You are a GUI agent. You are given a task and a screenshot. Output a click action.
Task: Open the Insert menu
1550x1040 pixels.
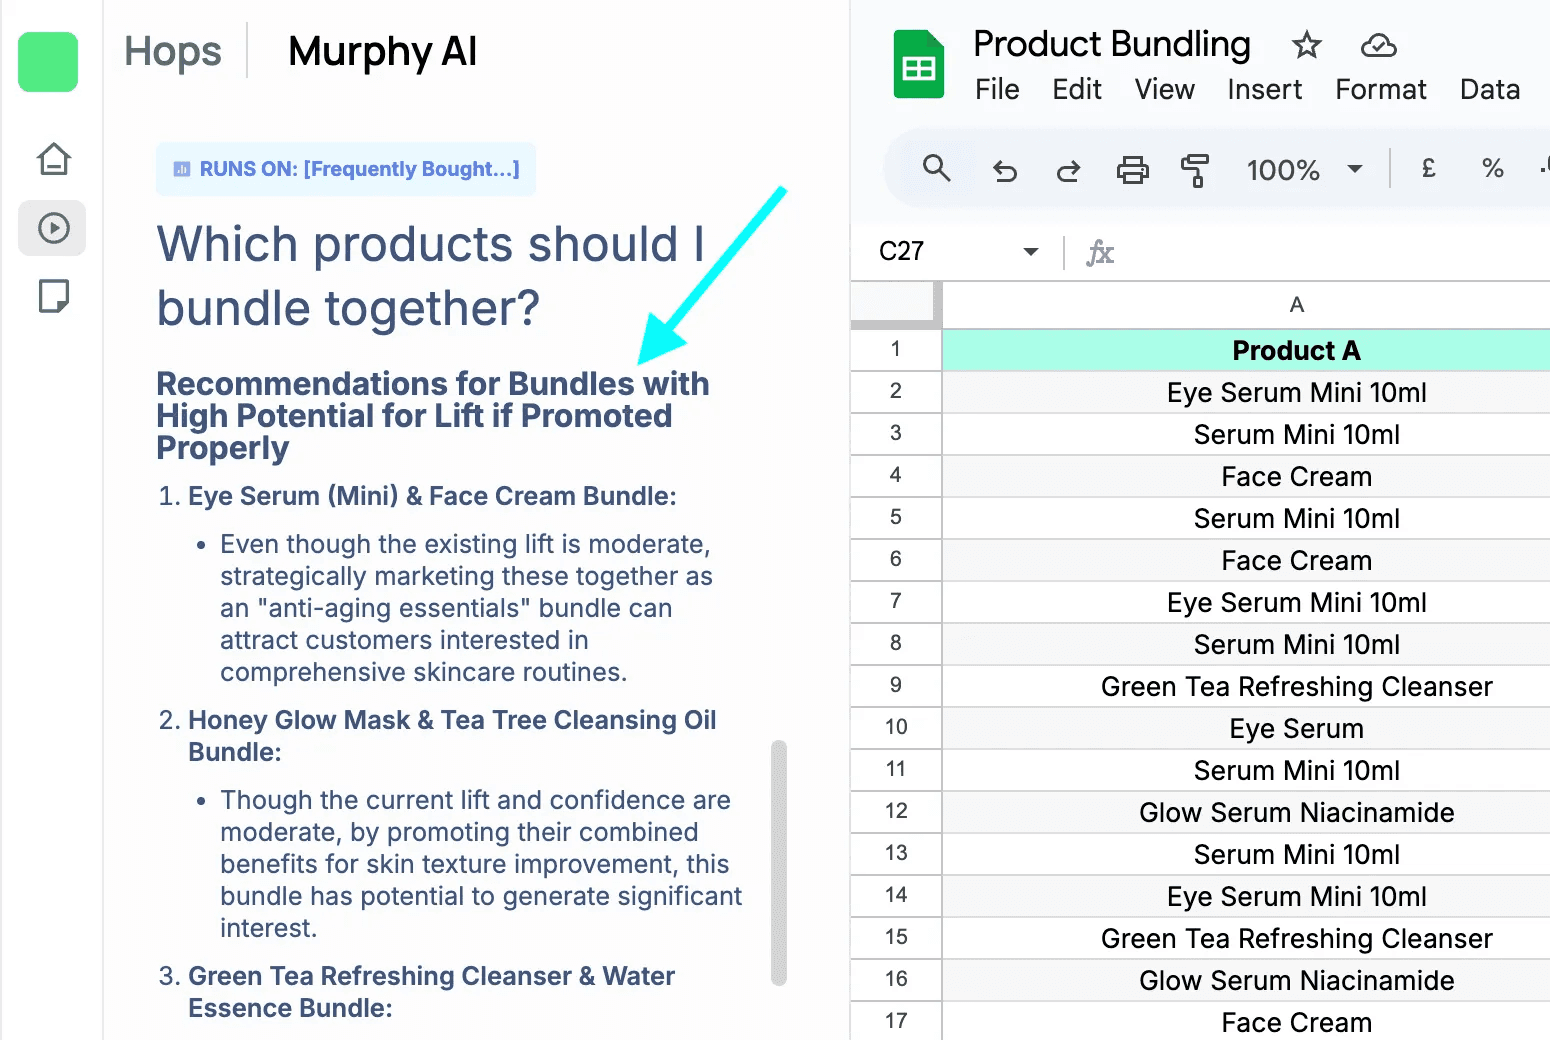pos(1264,90)
